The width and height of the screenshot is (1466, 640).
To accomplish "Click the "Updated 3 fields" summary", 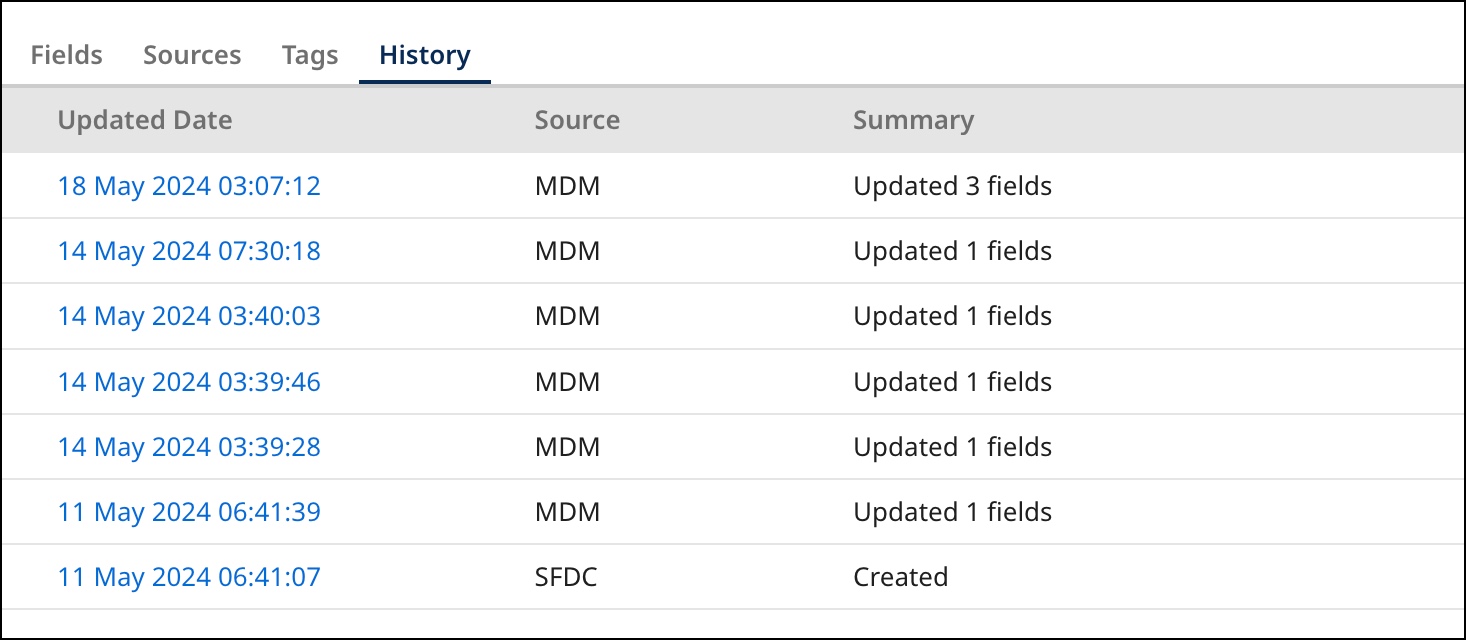I will [x=952, y=186].
